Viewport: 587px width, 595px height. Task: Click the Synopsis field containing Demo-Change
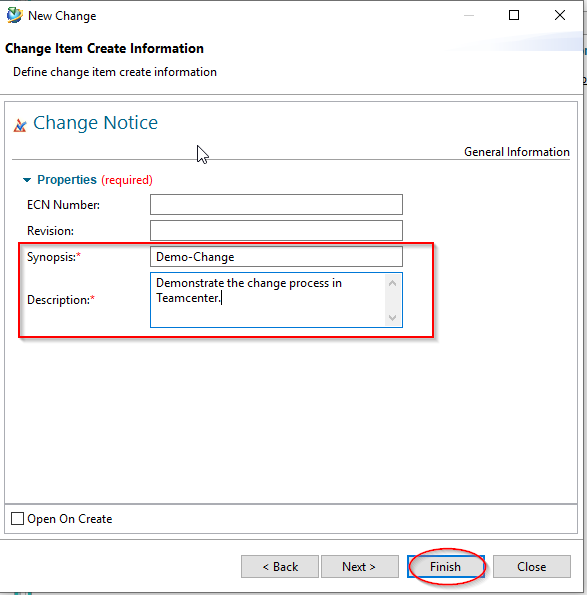coord(276,257)
